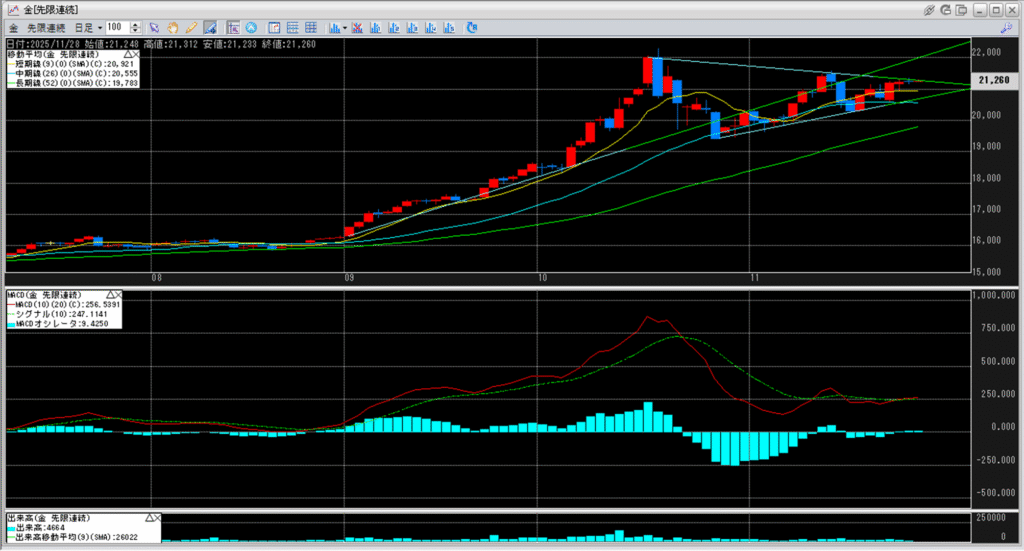Open the chart type dropdown arrow
1024x551 pixels.
pyautogui.click(x=345, y=27)
